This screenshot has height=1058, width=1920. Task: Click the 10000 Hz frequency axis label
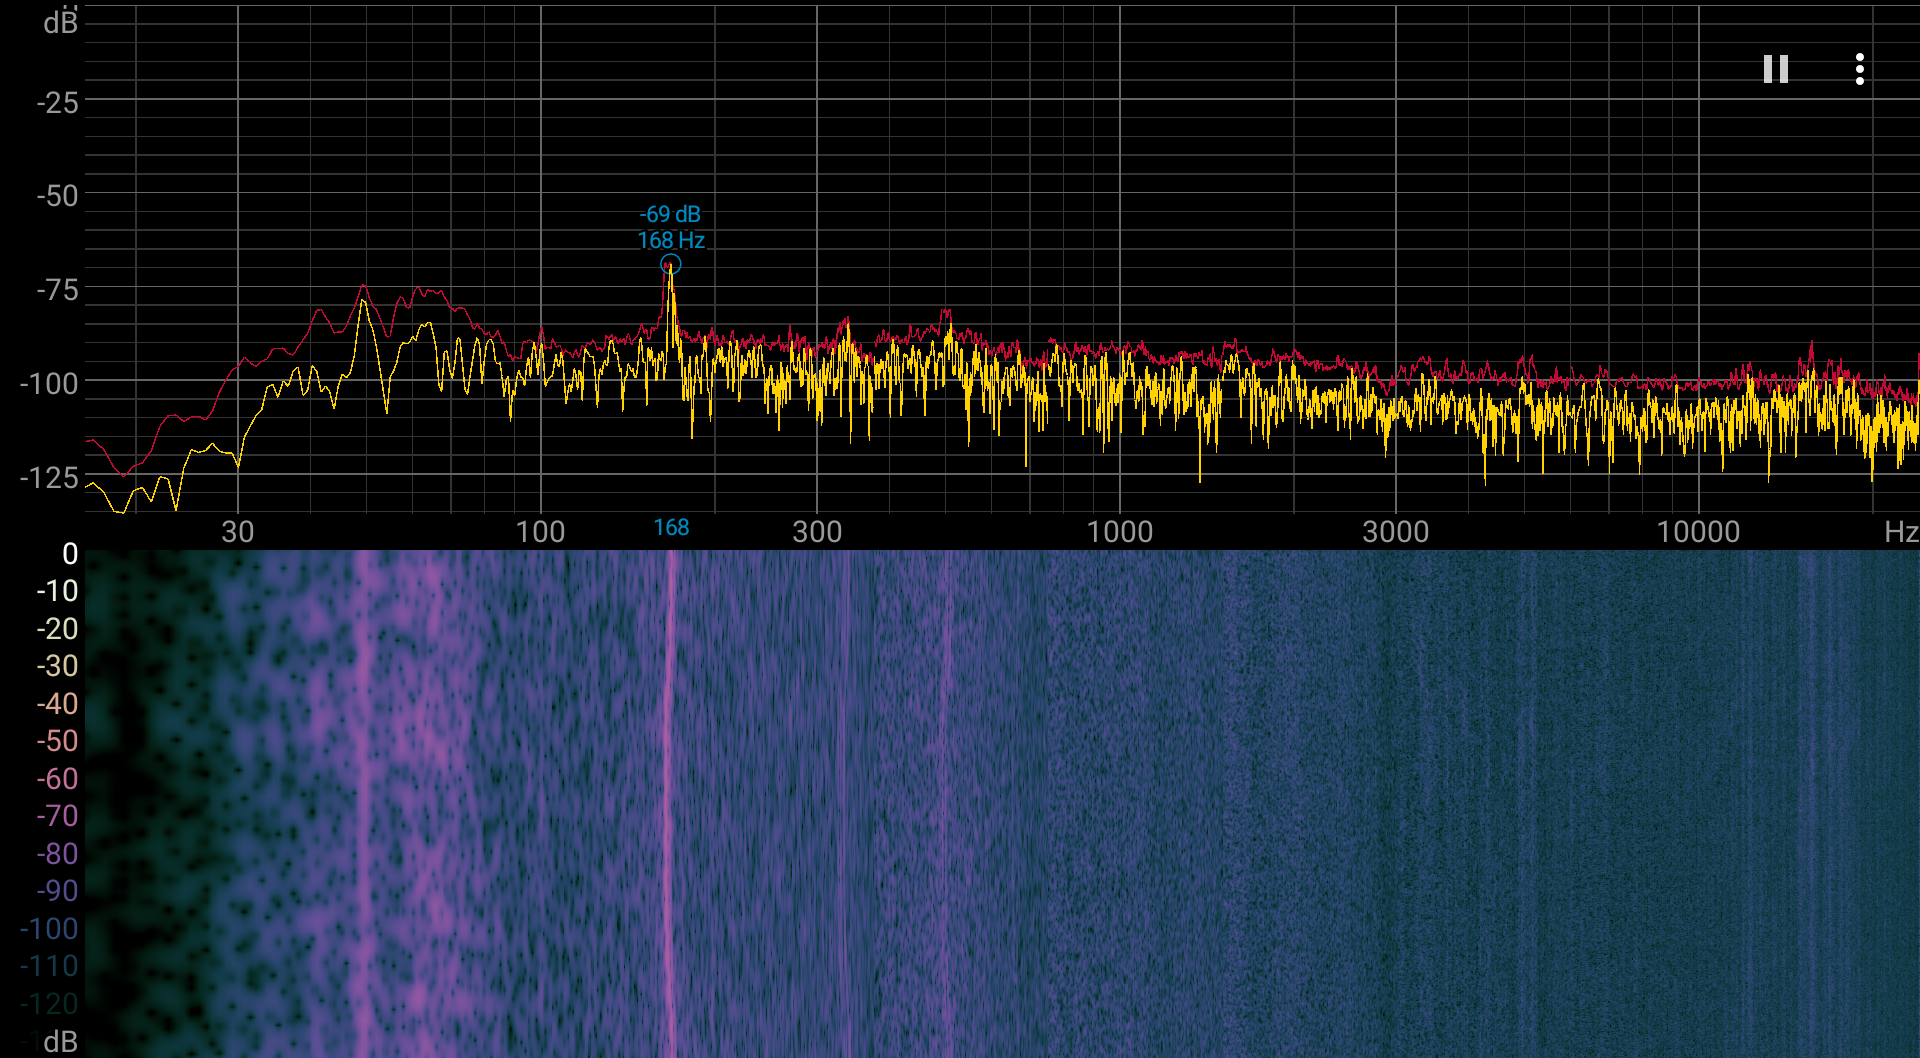tap(1698, 531)
